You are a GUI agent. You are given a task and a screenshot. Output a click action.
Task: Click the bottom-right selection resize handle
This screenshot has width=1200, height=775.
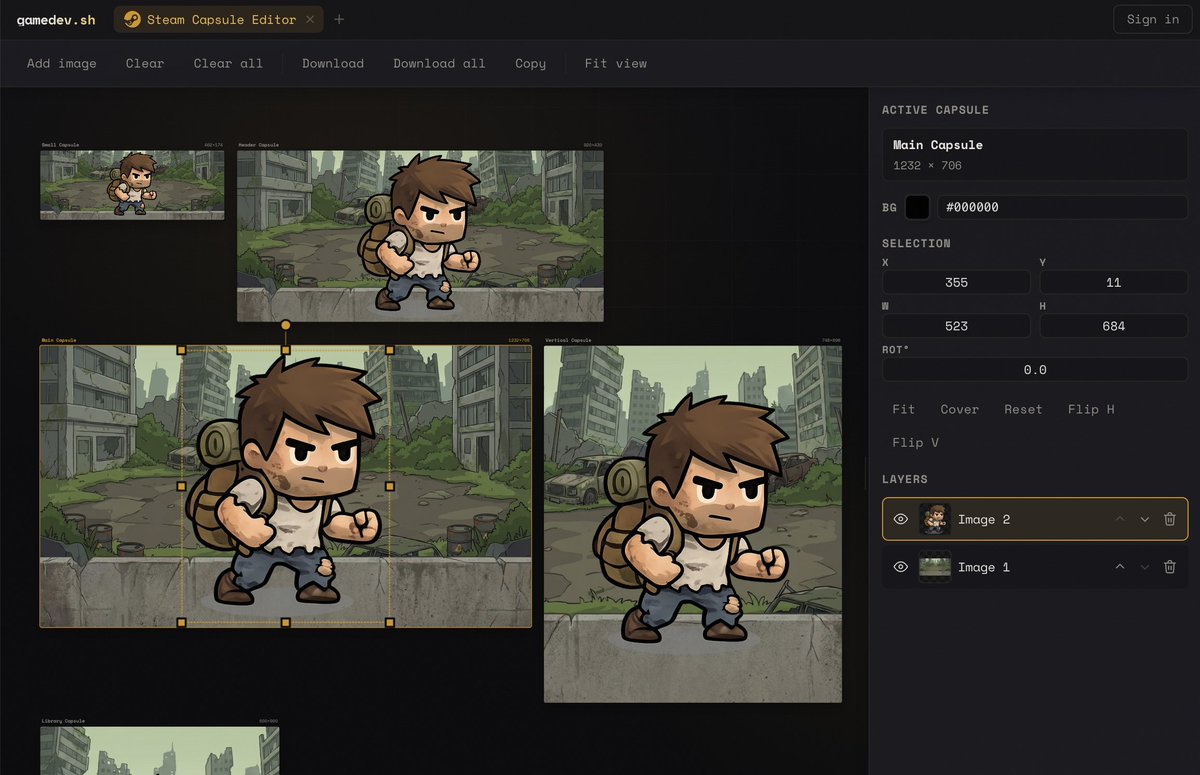[x=390, y=622]
